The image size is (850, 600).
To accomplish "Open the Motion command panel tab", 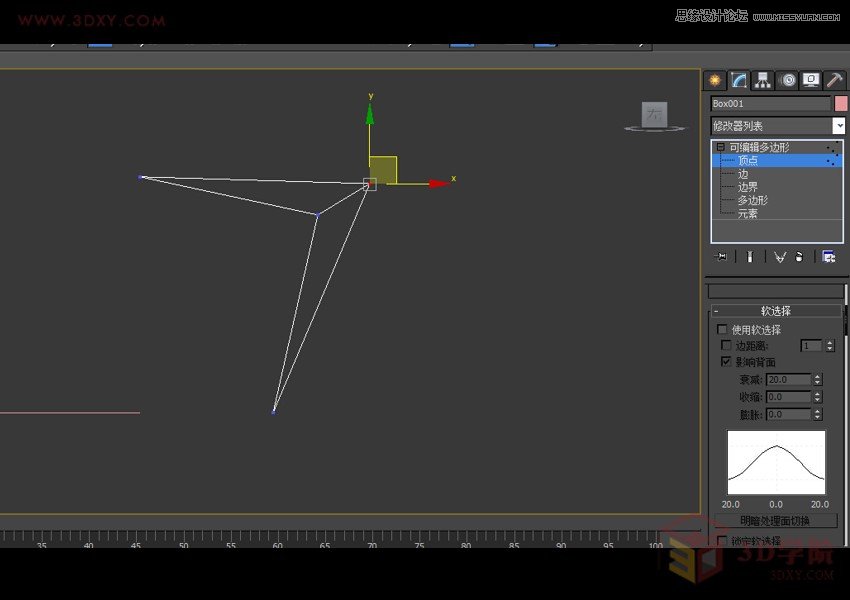I will pyautogui.click(x=788, y=80).
